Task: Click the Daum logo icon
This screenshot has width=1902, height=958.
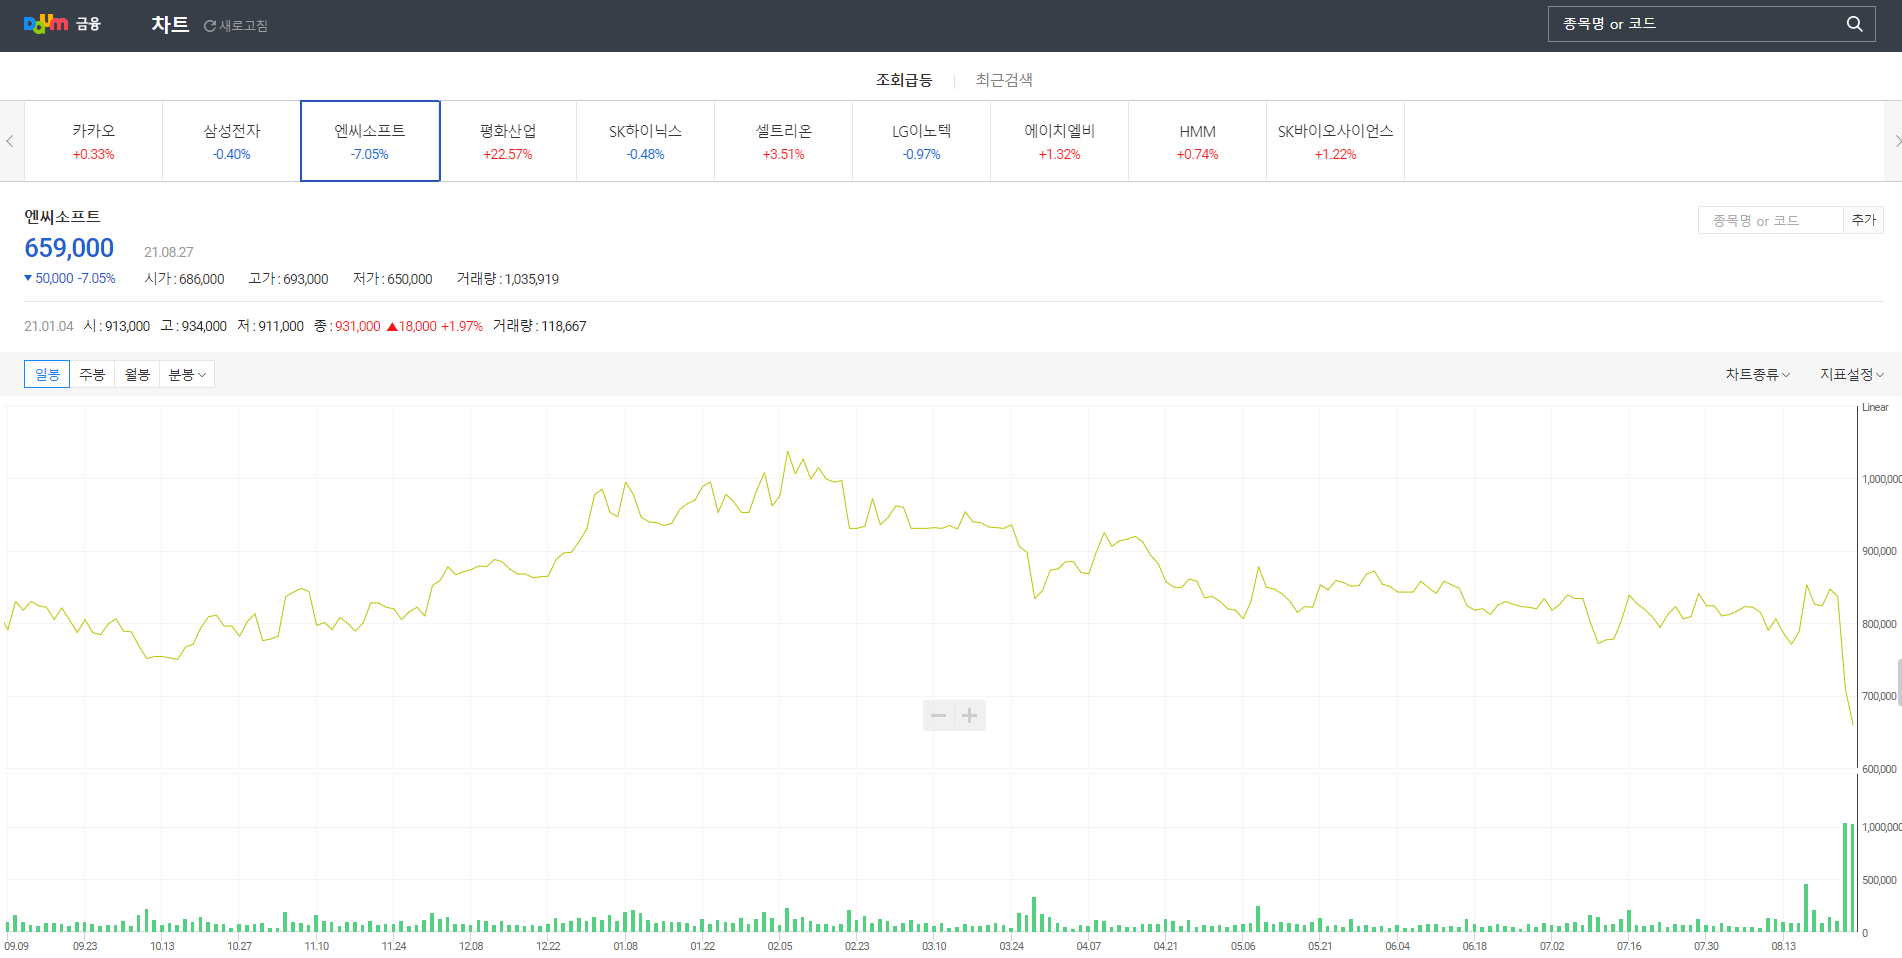Action: pos(46,23)
